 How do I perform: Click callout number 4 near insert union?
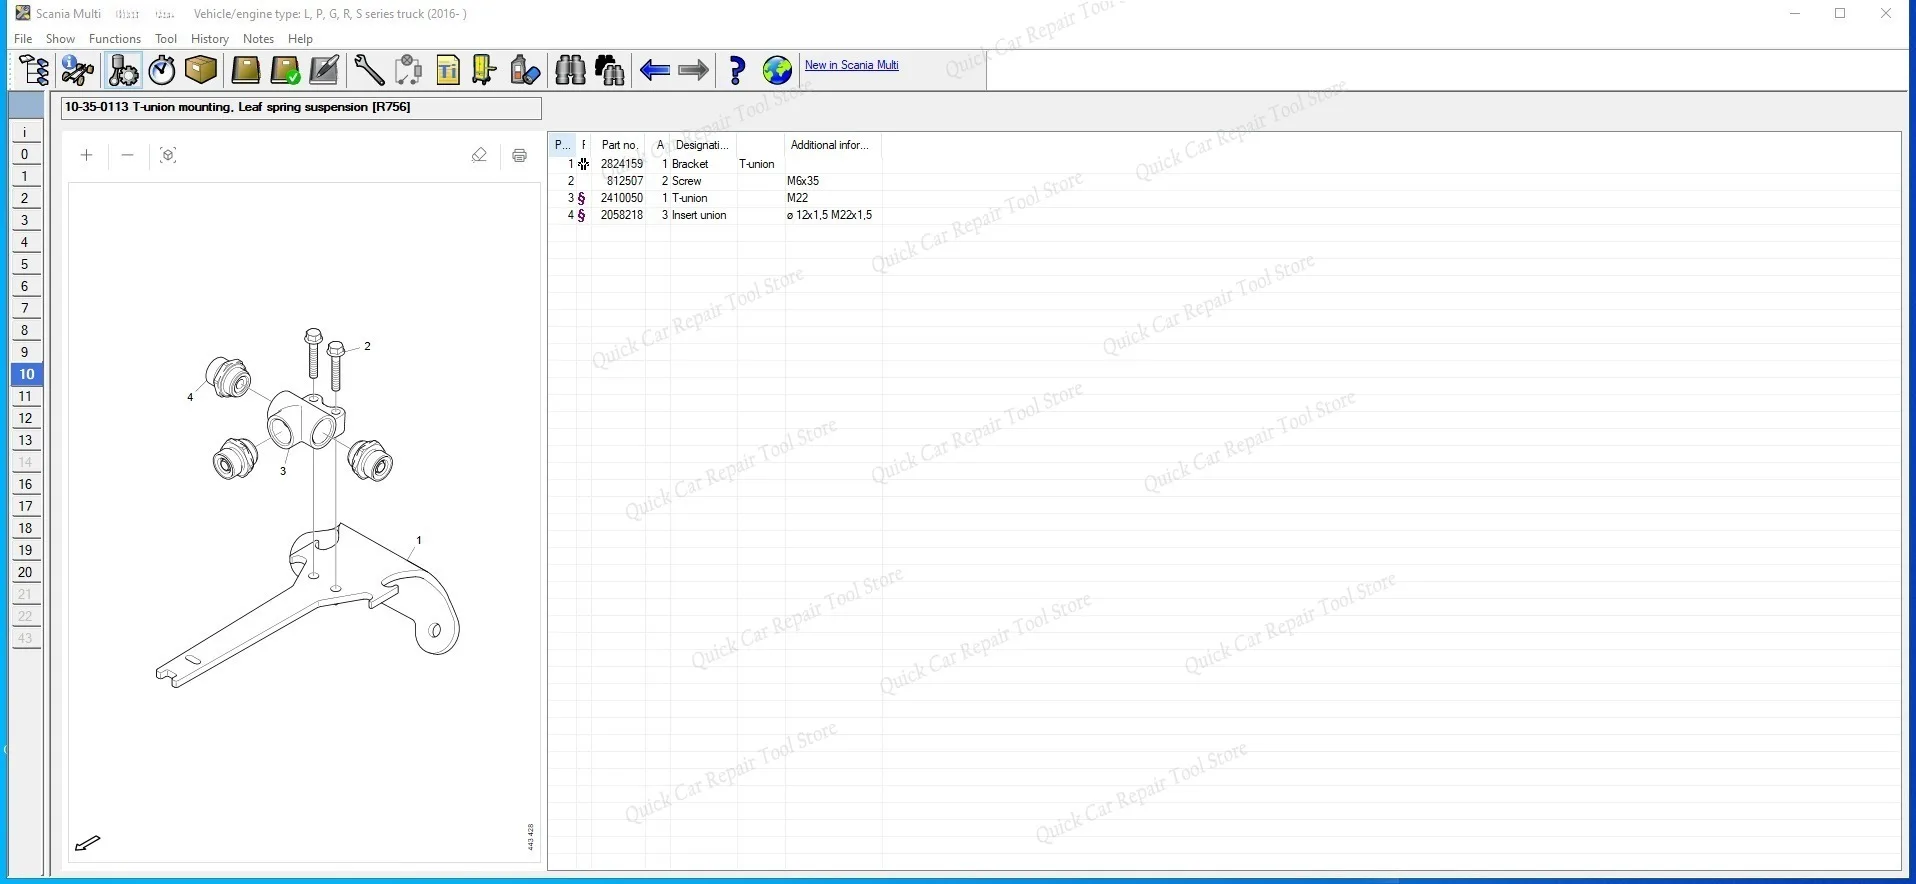tap(190, 397)
